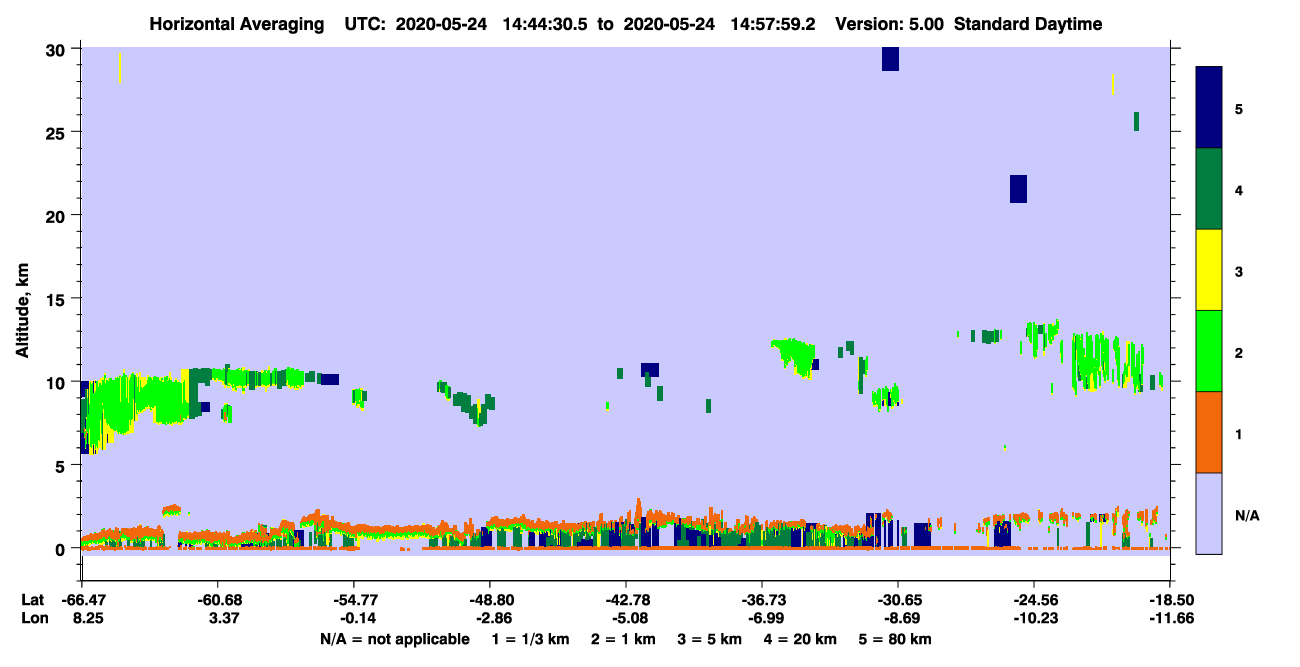Click longitude value -10.23

(x=1034, y=617)
